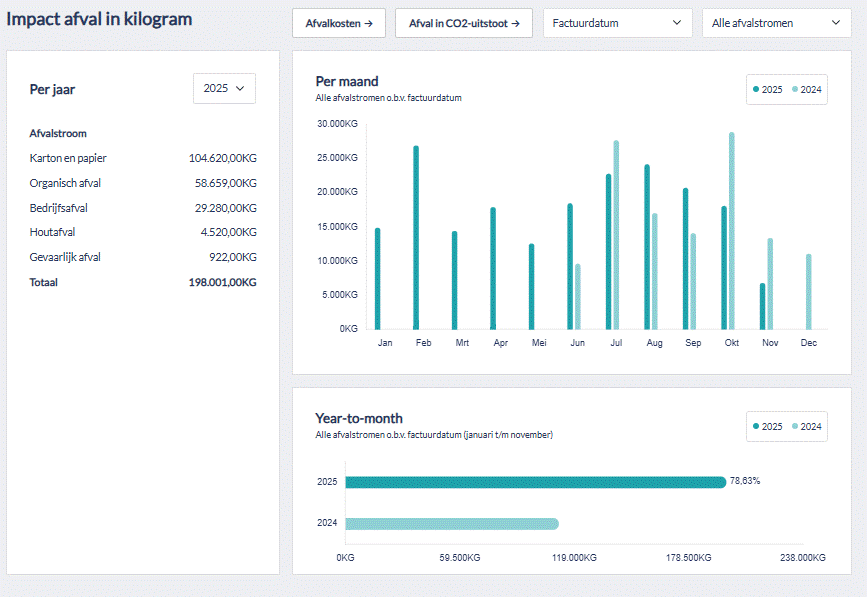The height and width of the screenshot is (597, 867).
Task: Toggle 2024 series in Per maand legend
Action: click(807, 90)
